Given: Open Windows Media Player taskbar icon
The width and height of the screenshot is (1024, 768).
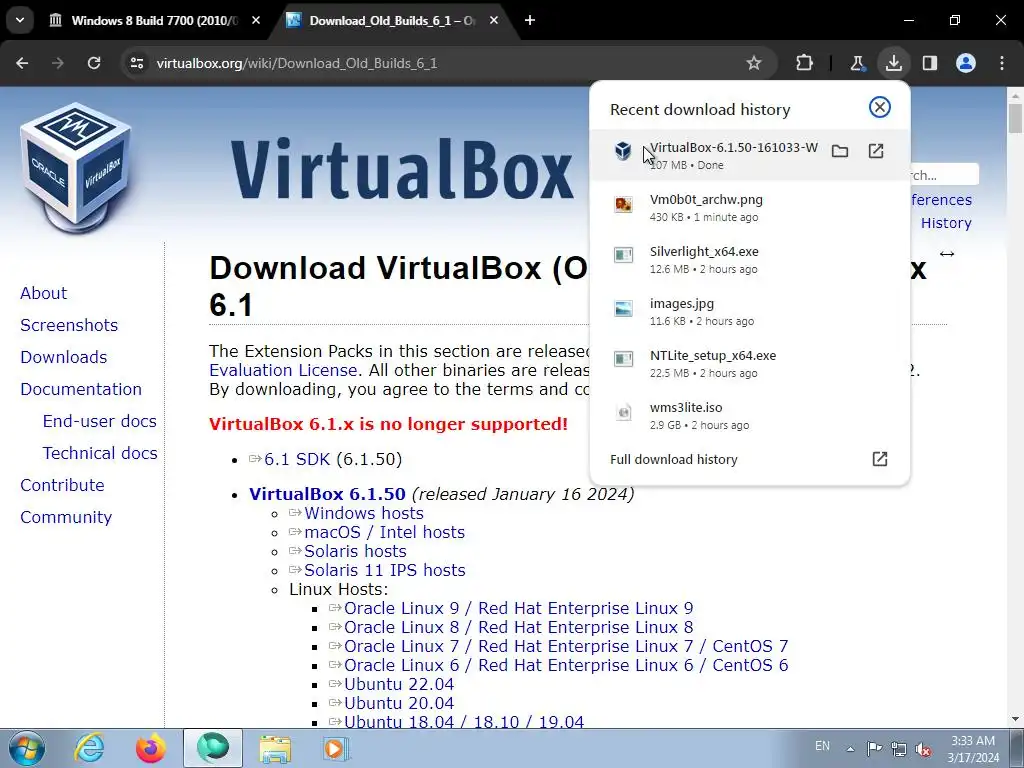Looking at the screenshot, I should coord(336,748).
